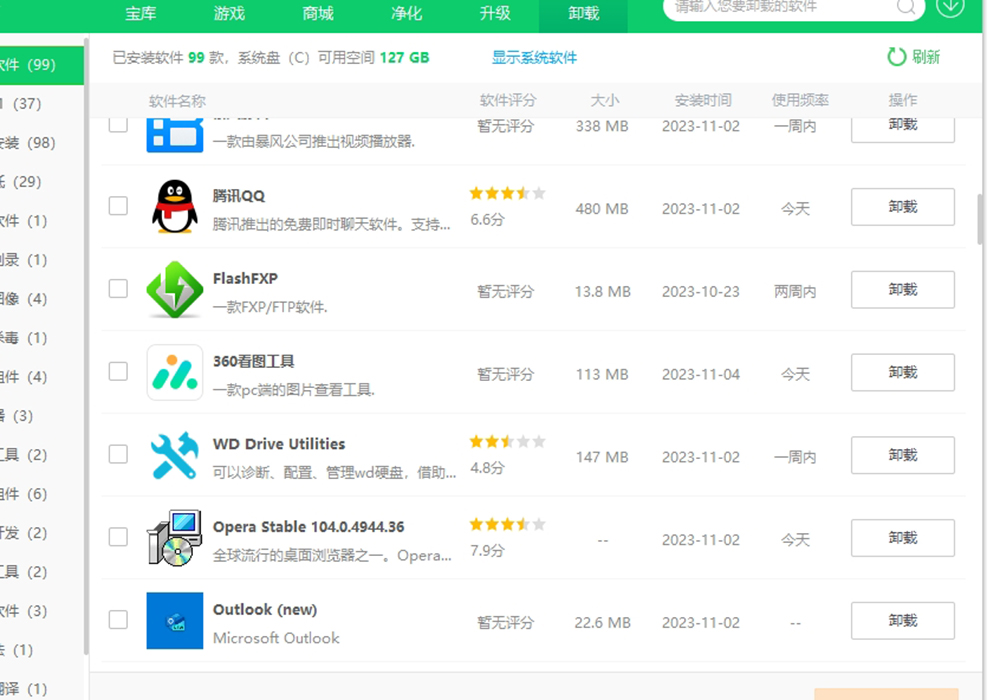The height and width of the screenshot is (700, 1000).
Task: Sort by the 软件评分 column header
Action: point(508,100)
